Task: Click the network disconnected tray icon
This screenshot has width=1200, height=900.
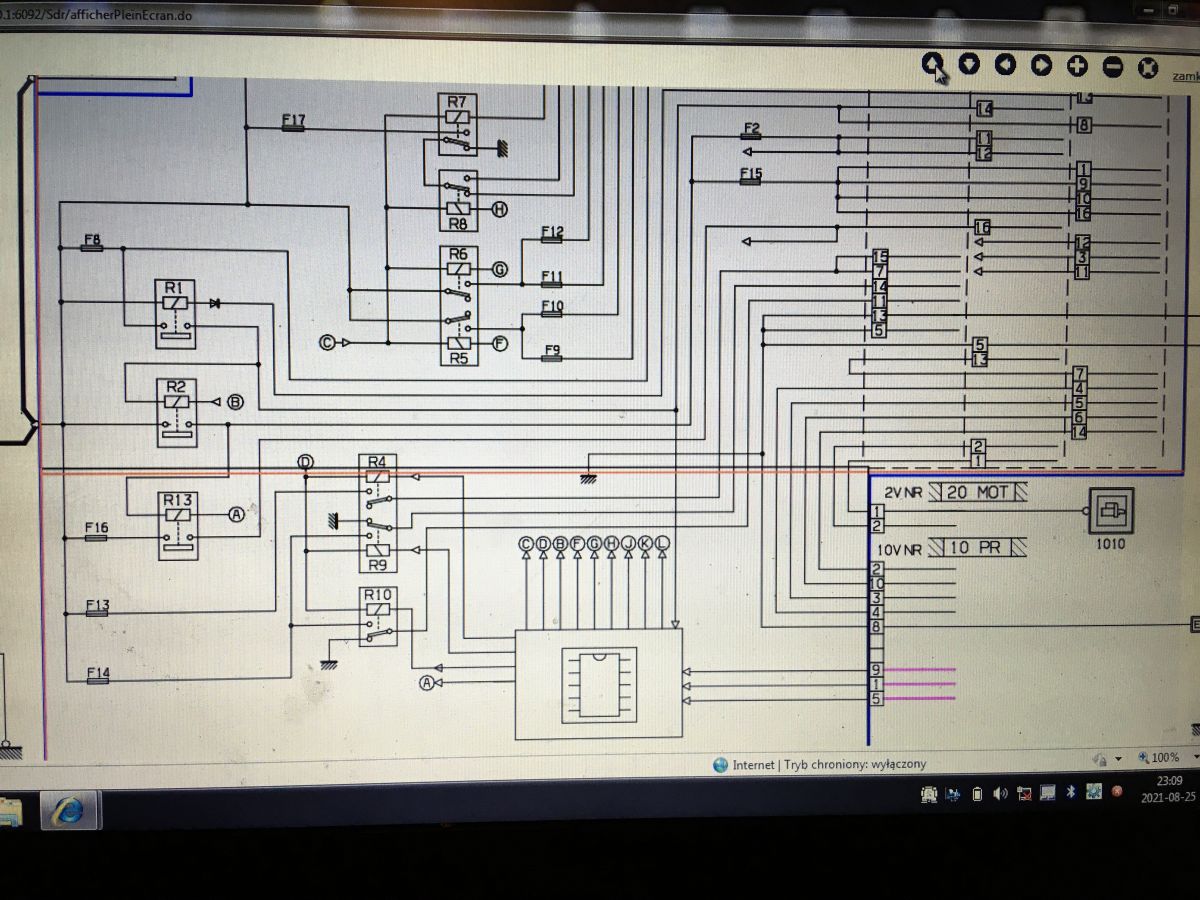Action: pyautogui.click(x=1024, y=795)
